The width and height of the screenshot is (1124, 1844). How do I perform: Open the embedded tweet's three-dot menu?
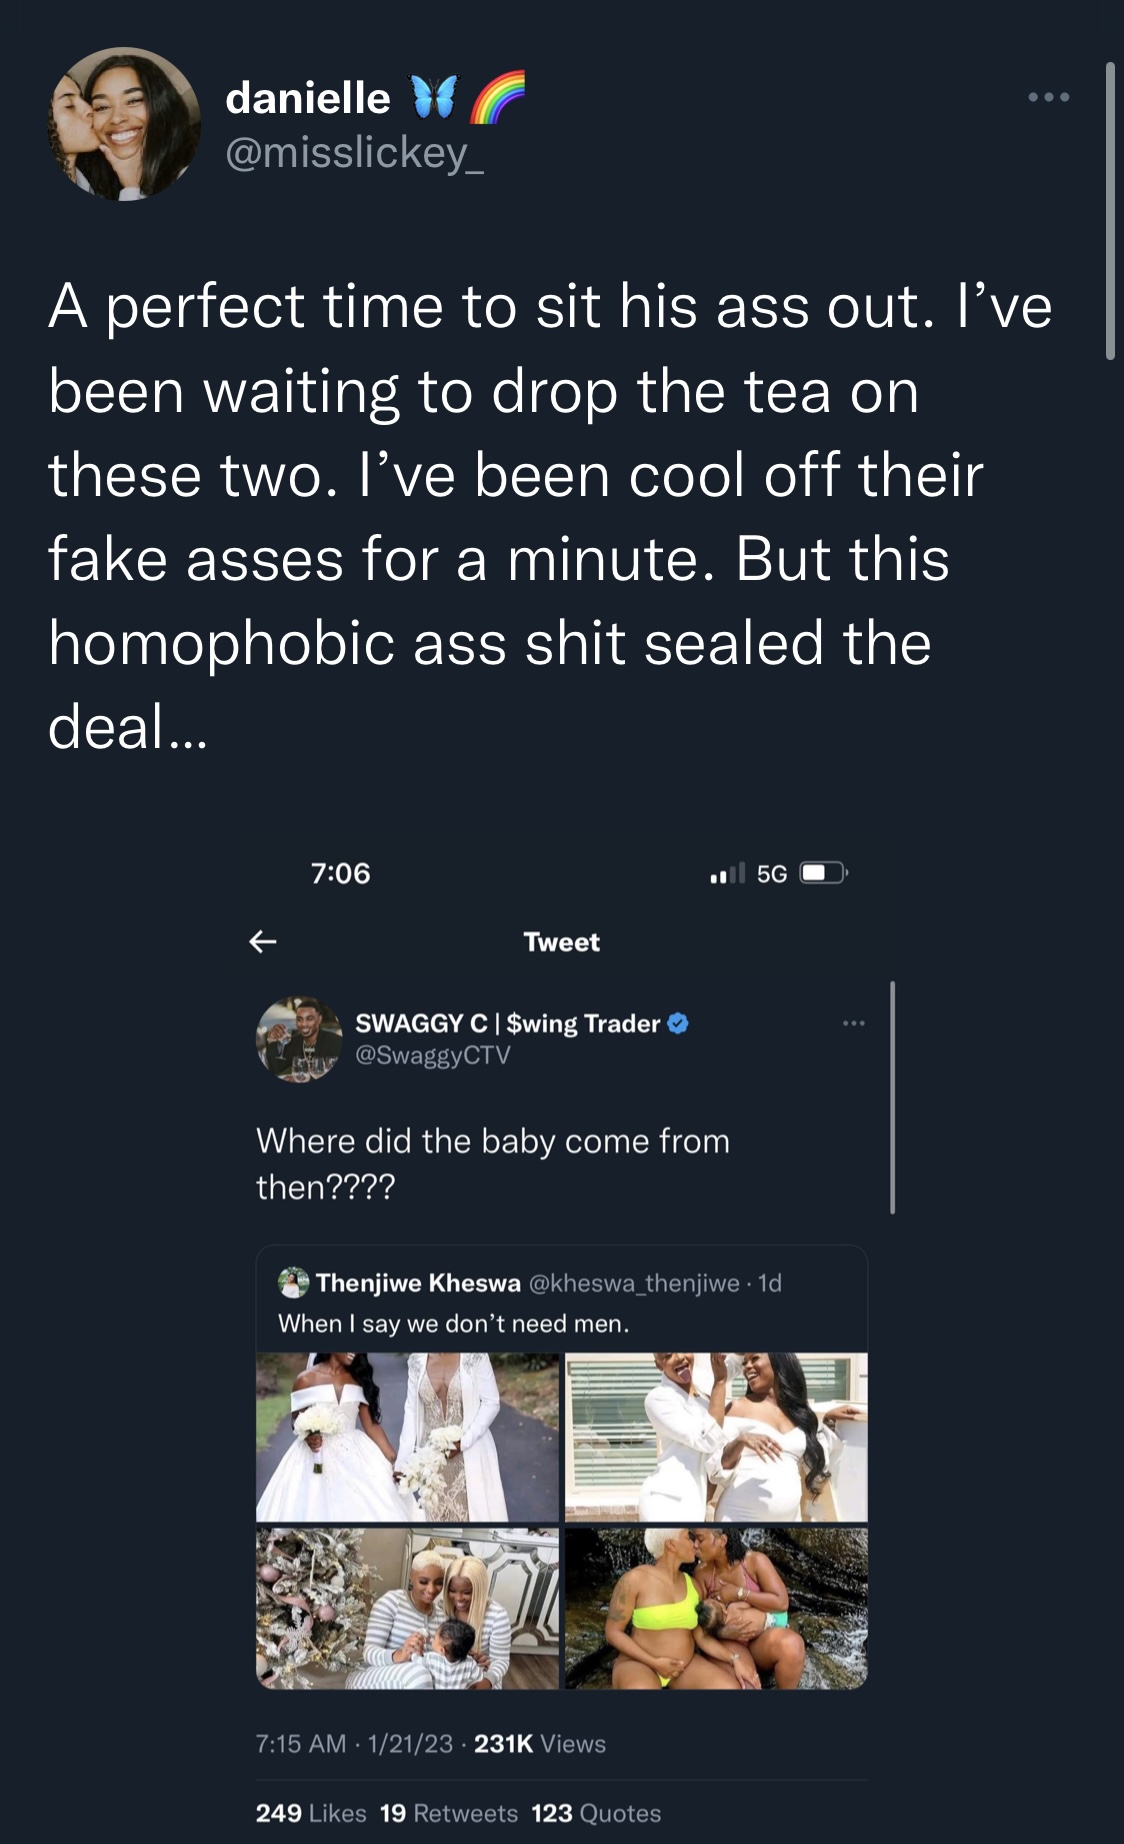click(x=853, y=1023)
